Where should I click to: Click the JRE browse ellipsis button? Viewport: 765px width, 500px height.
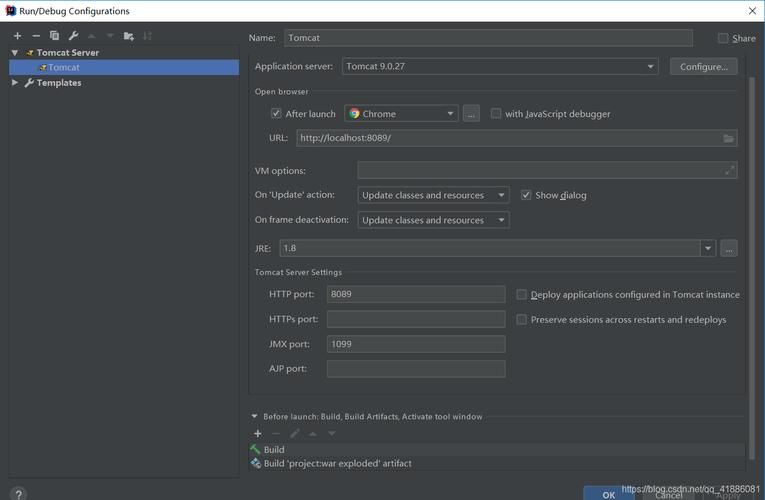point(728,248)
